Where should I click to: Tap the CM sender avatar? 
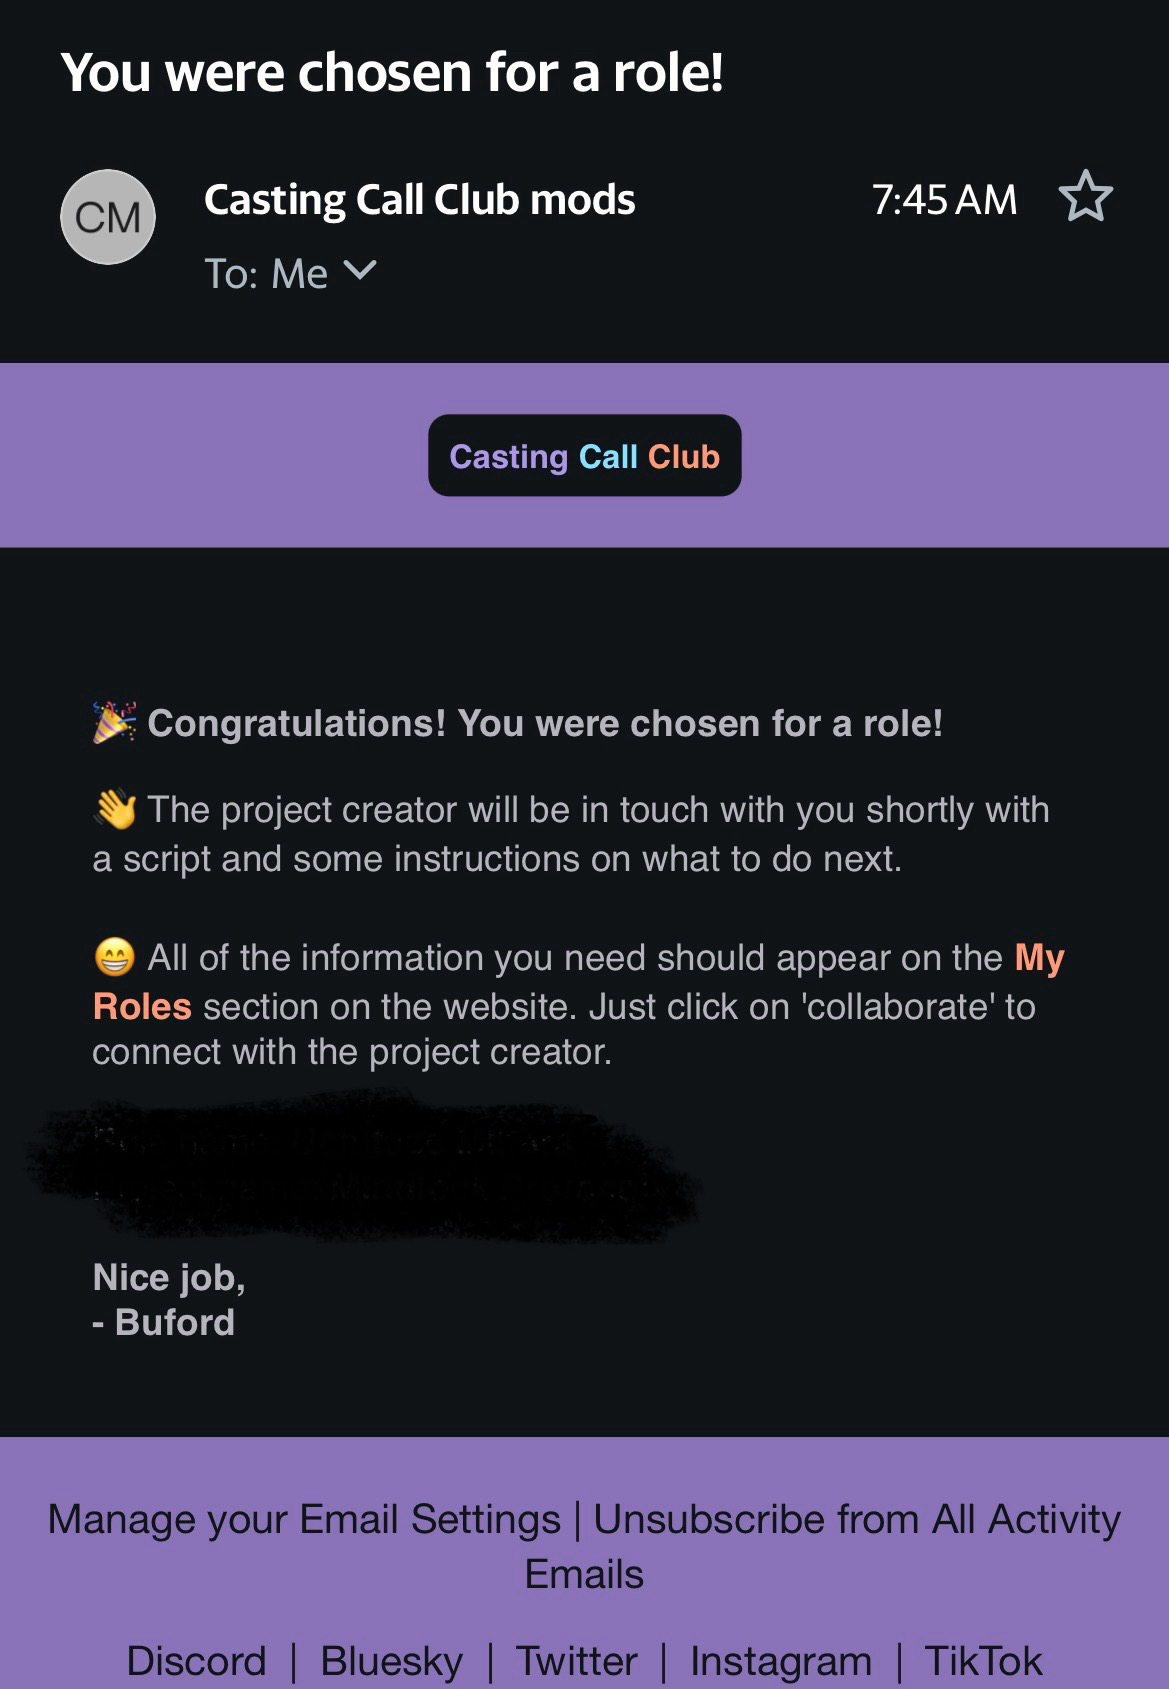click(x=108, y=217)
